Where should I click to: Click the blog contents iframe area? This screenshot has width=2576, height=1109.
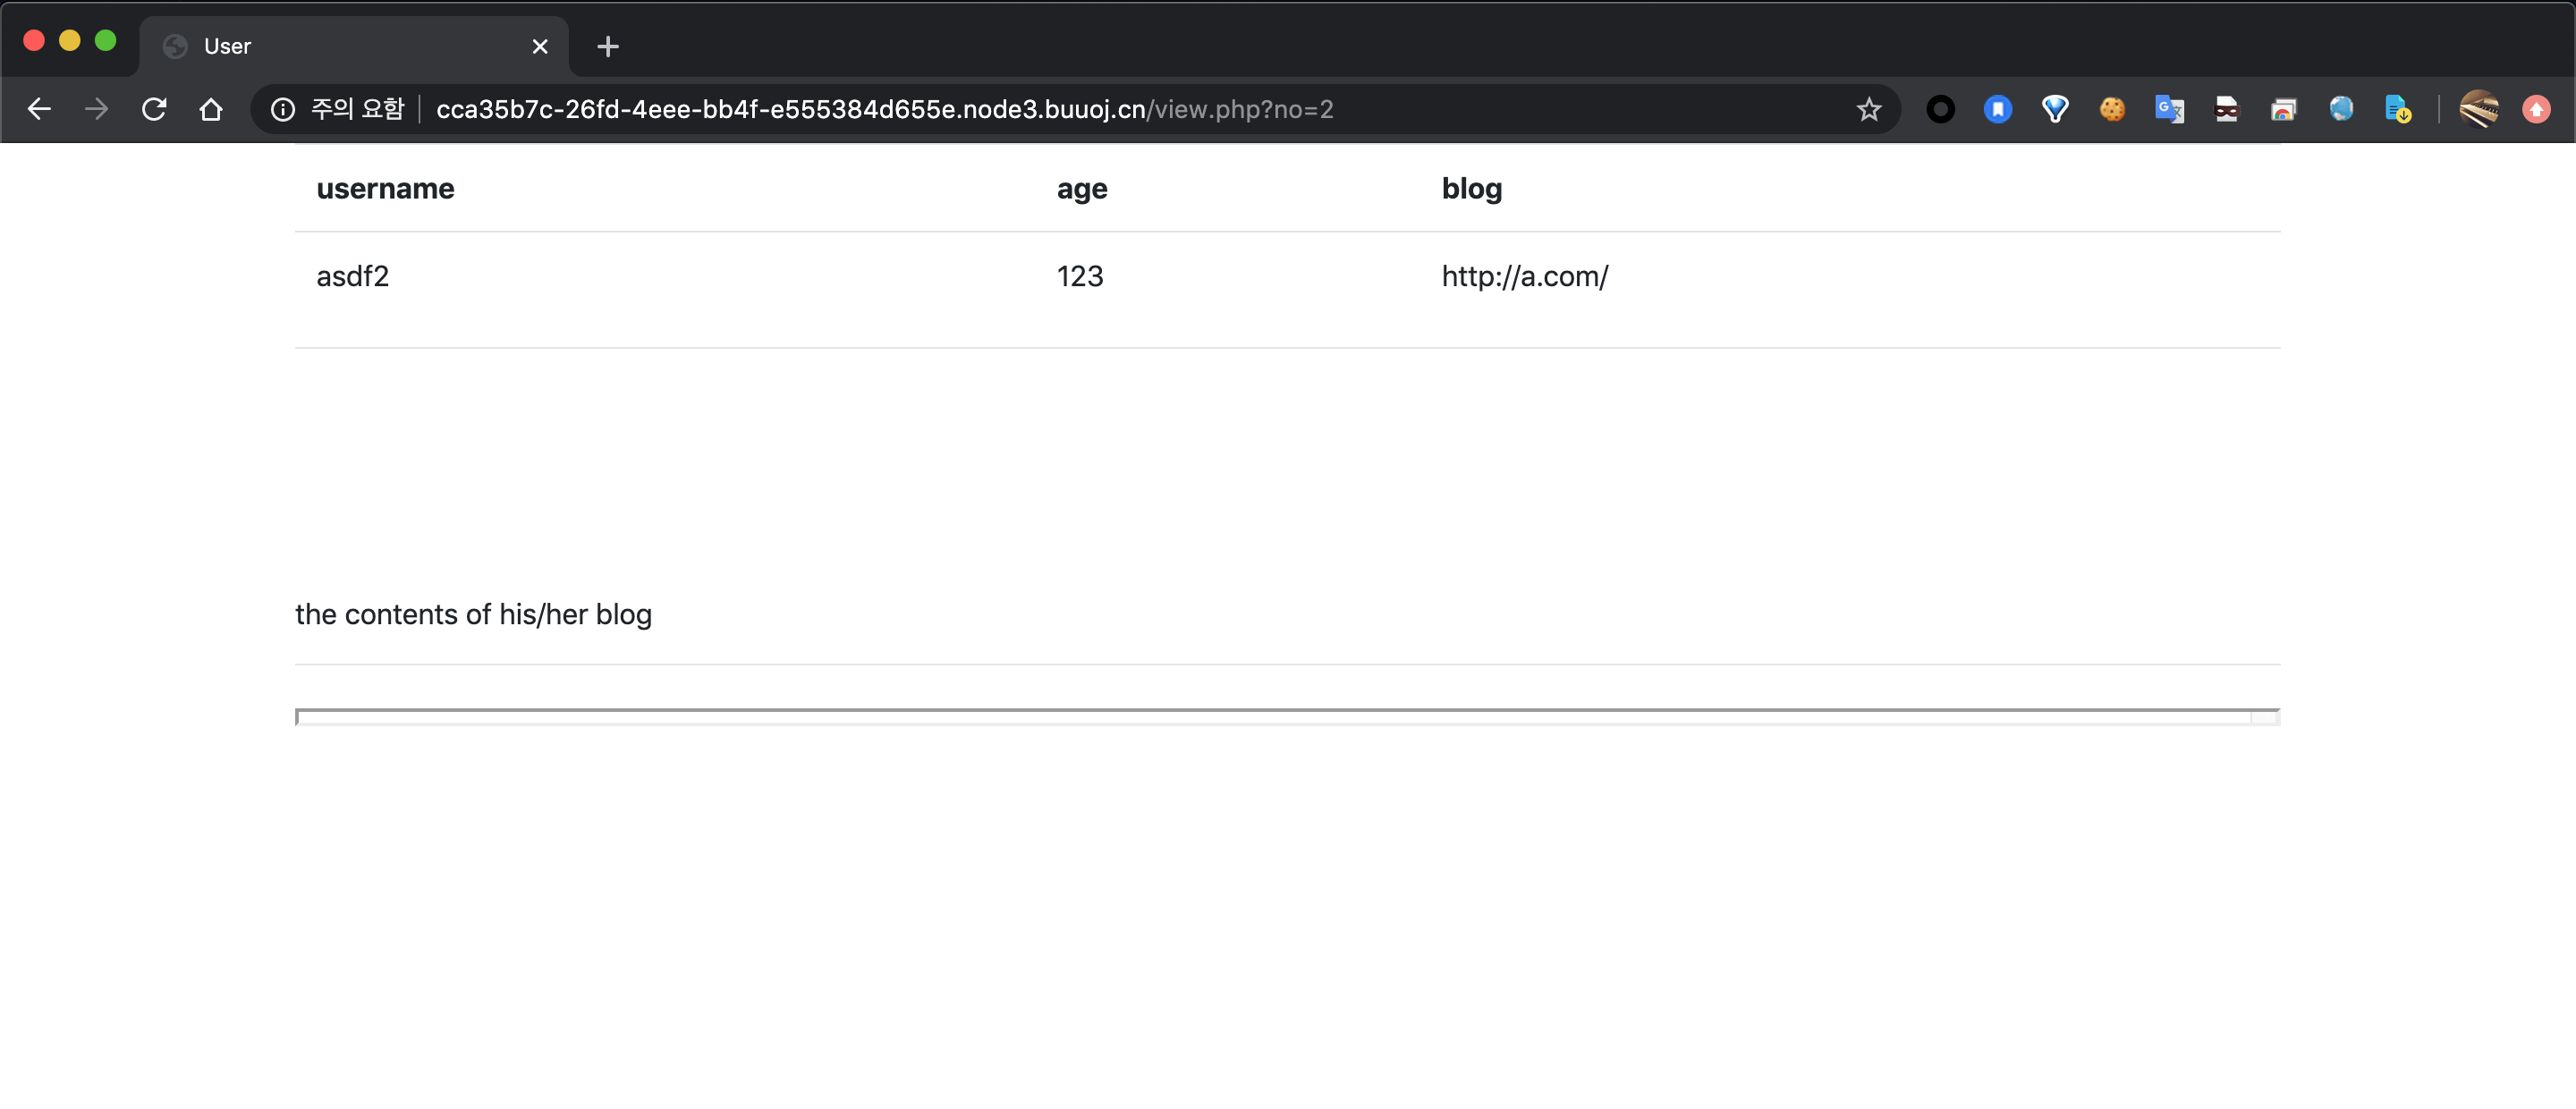click(1286, 717)
